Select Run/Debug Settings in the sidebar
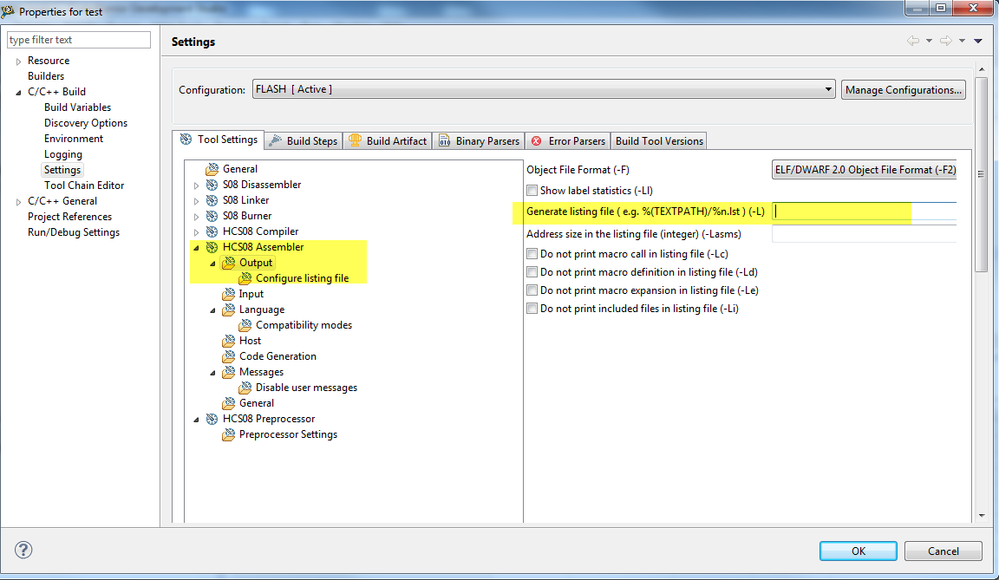 tap(73, 232)
